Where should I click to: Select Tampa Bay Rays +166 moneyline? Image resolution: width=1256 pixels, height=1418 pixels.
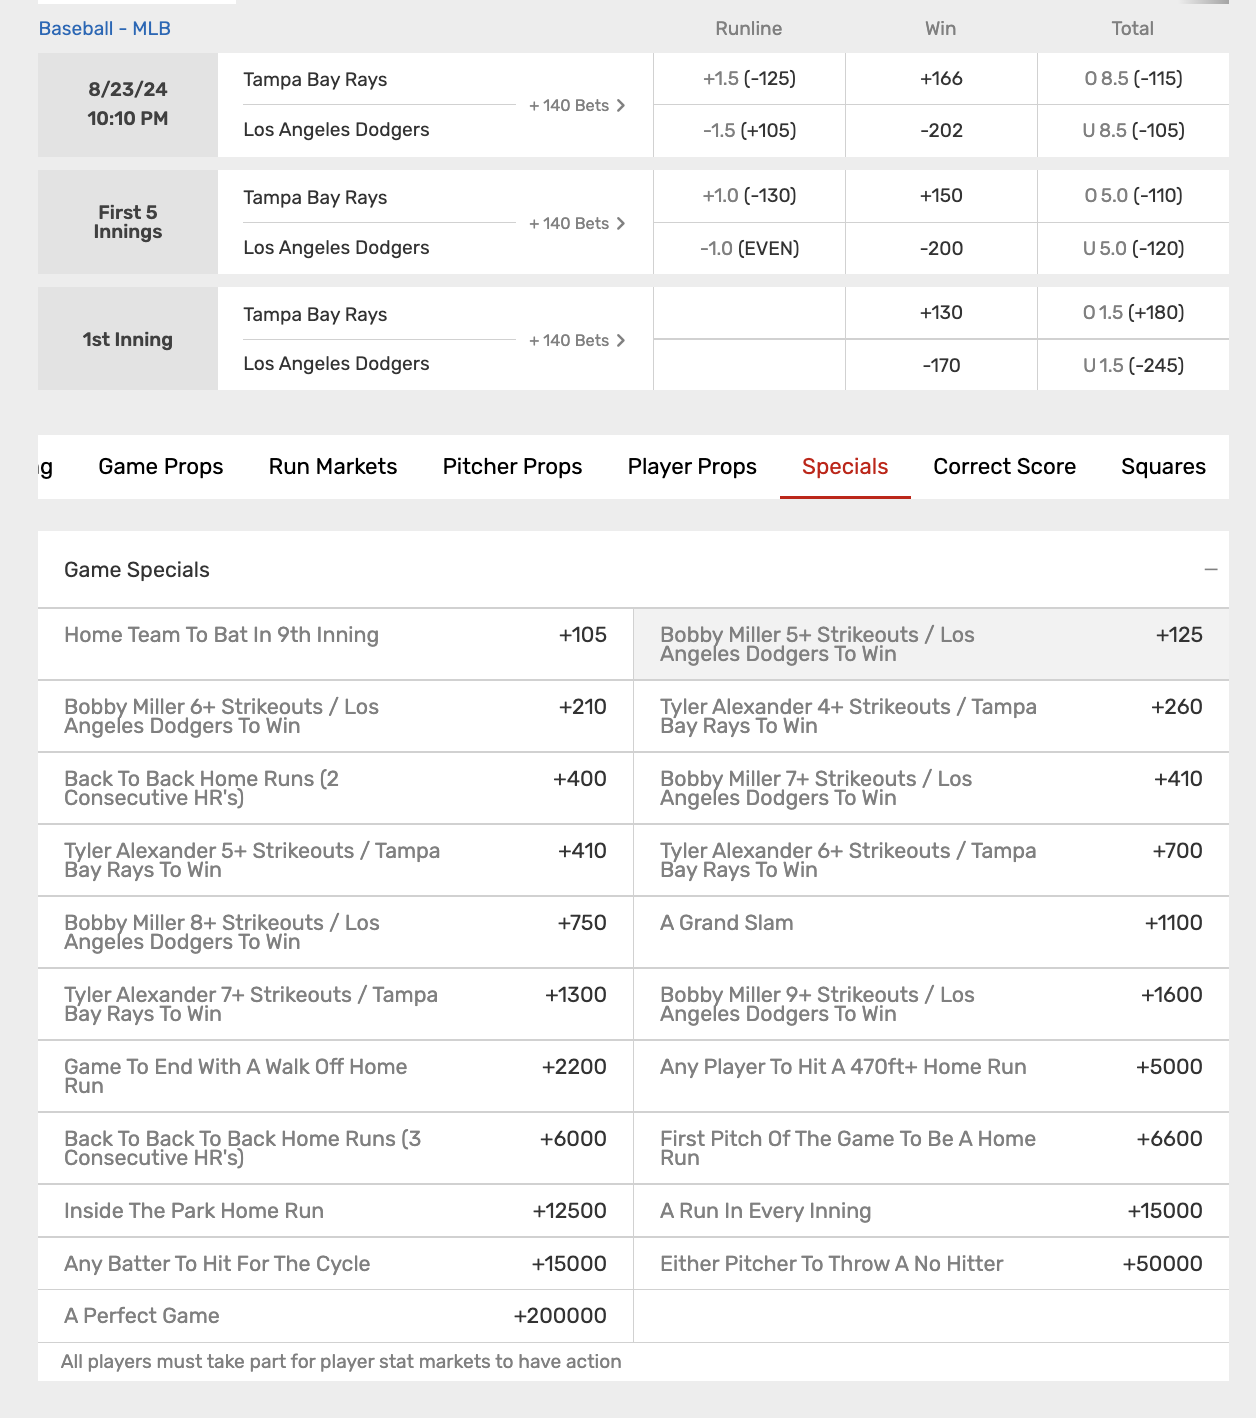pos(941,79)
